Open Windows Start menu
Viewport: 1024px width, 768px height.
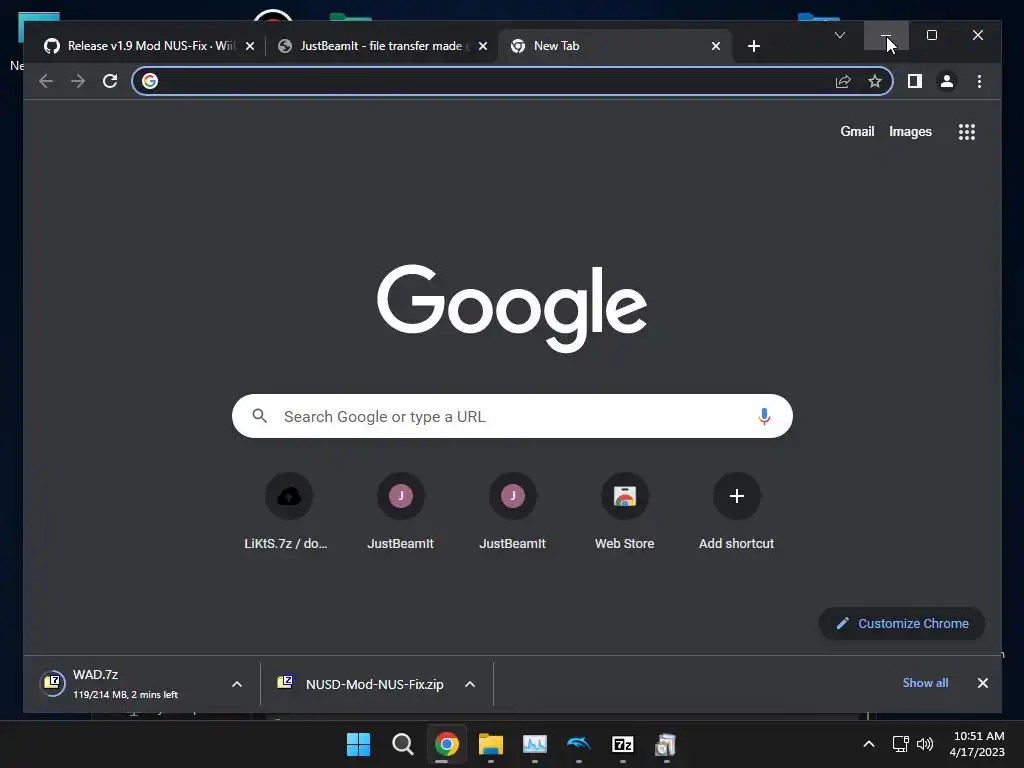click(x=358, y=744)
